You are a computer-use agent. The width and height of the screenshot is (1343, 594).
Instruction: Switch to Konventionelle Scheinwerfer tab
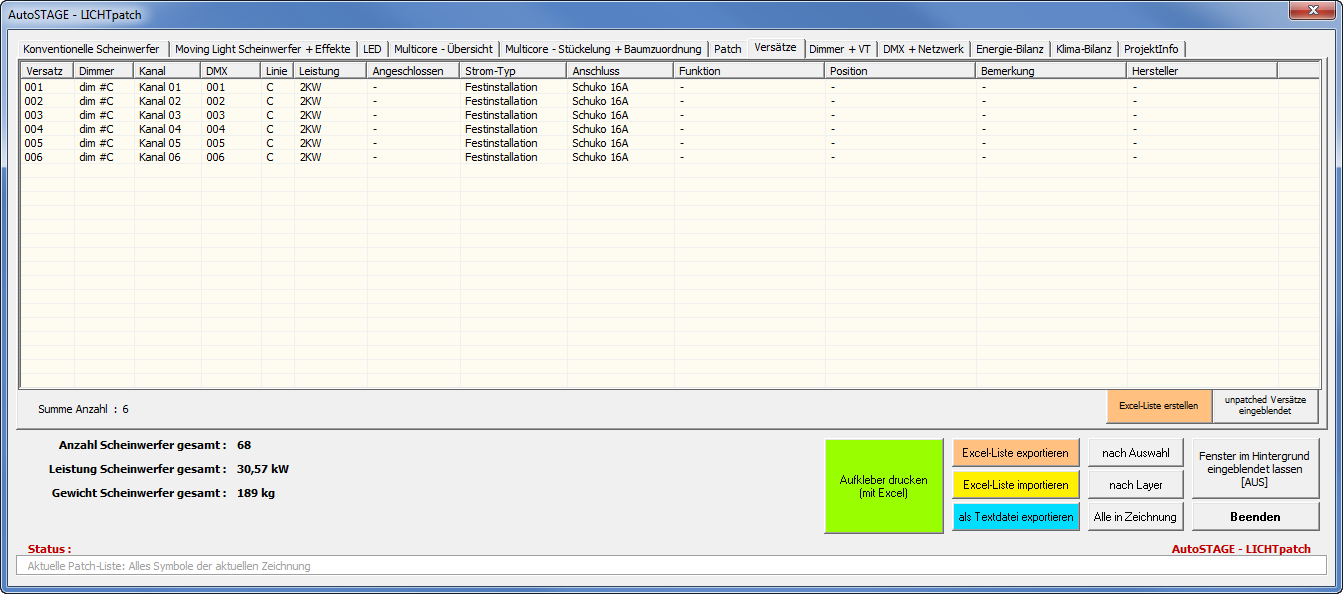91,49
